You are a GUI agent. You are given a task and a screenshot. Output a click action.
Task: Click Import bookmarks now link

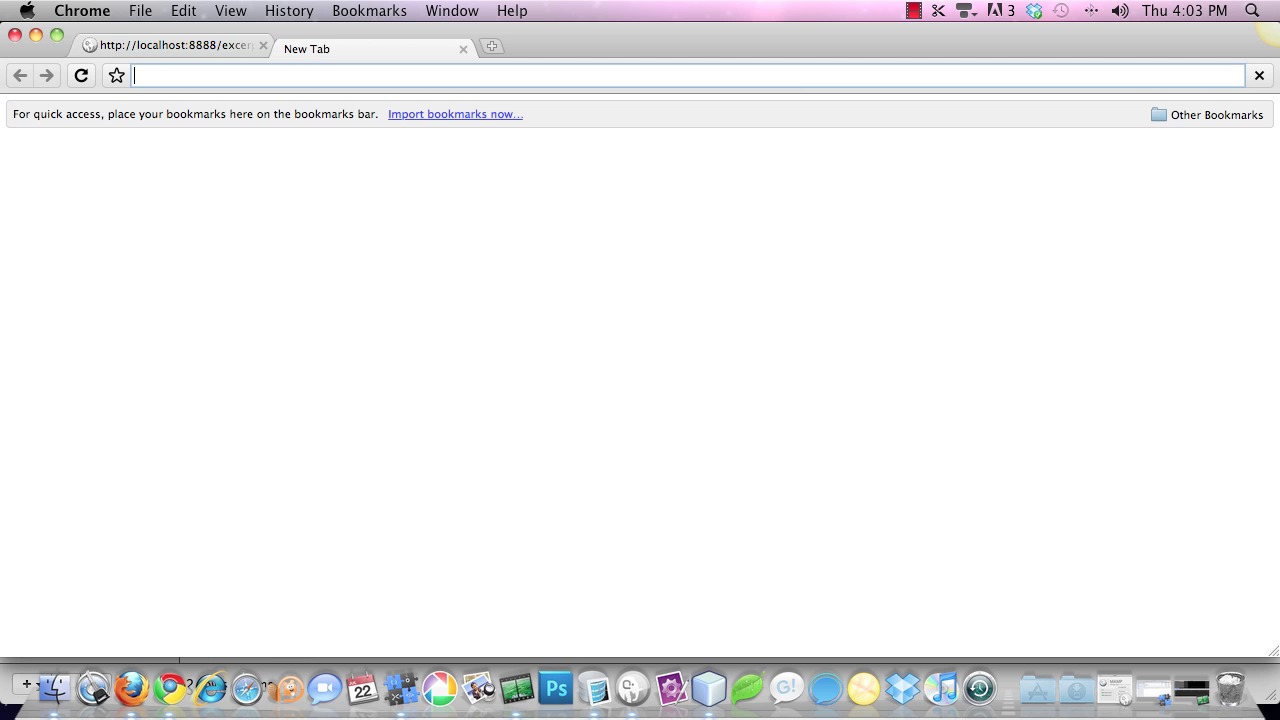455,114
